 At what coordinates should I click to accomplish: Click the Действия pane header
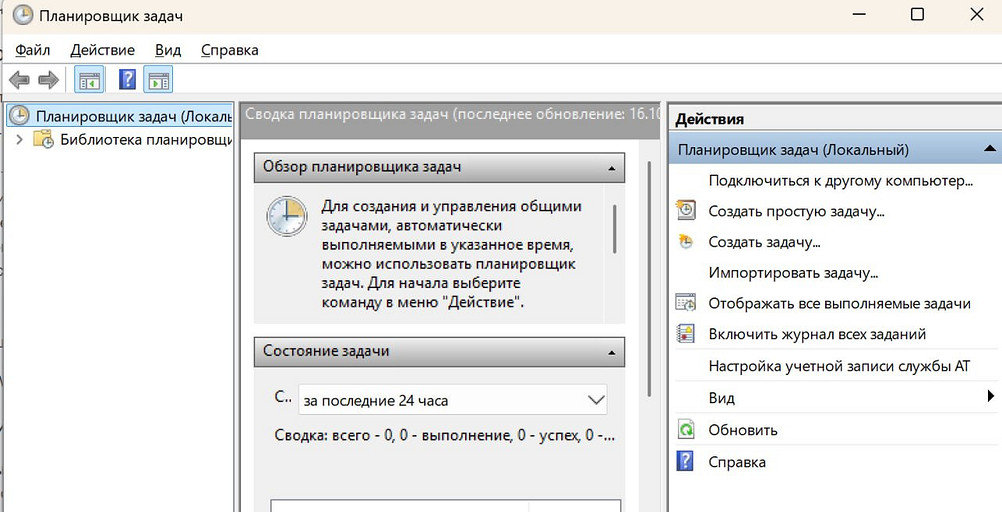click(x=835, y=119)
